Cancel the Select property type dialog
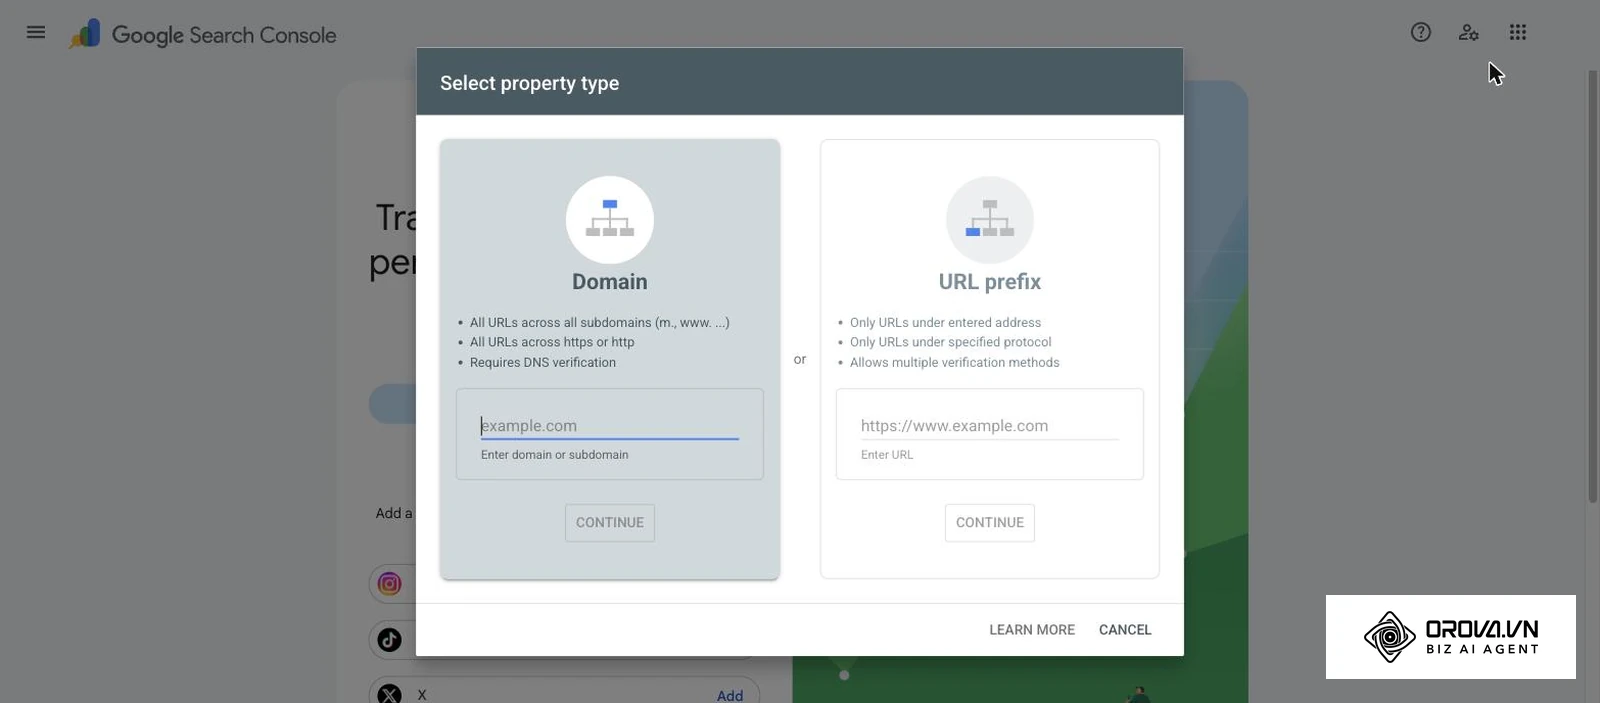 (1125, 630)
